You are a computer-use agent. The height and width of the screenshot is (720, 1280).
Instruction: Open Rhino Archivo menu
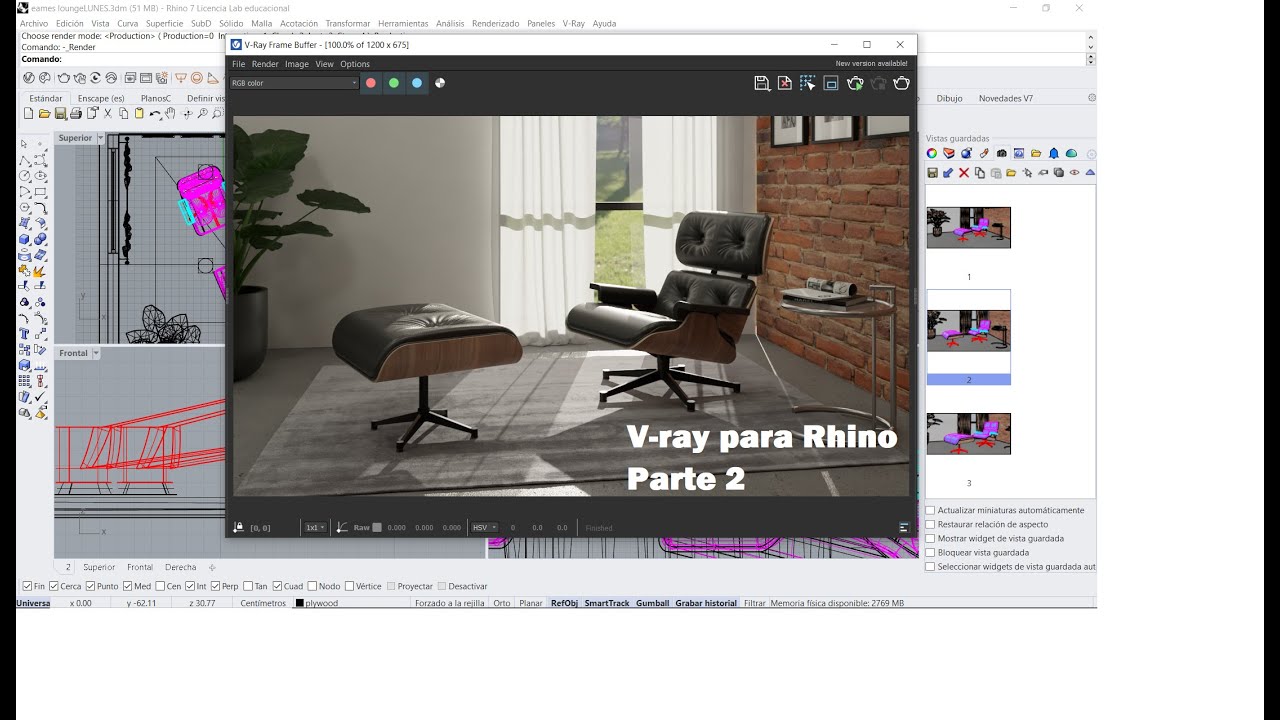click(x=33, y=23)
